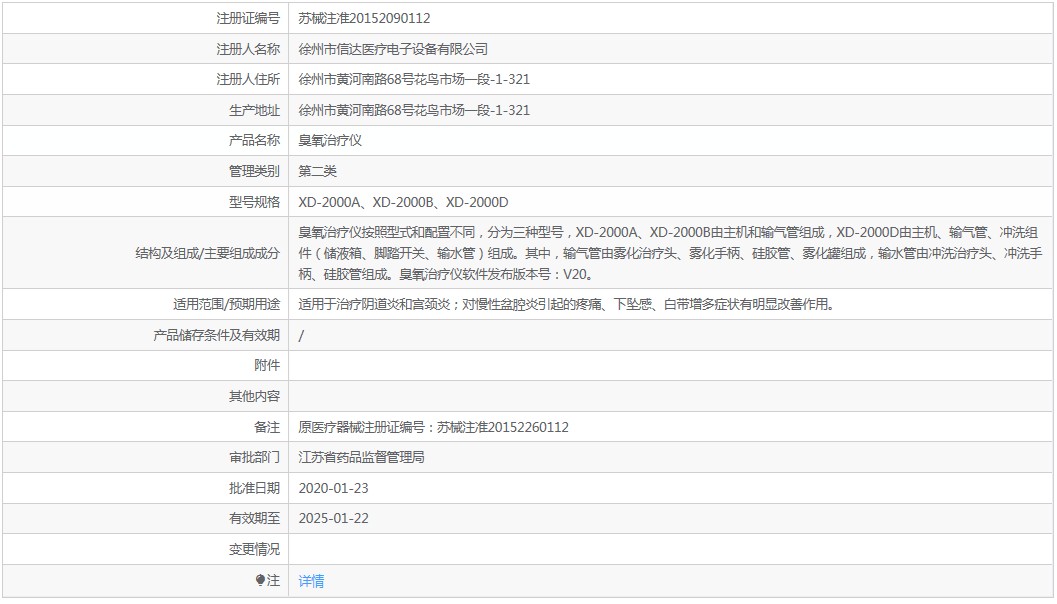Click the lightbulb icon beside 注
This screenshot has height=604, width=1057.
point(260,580)
